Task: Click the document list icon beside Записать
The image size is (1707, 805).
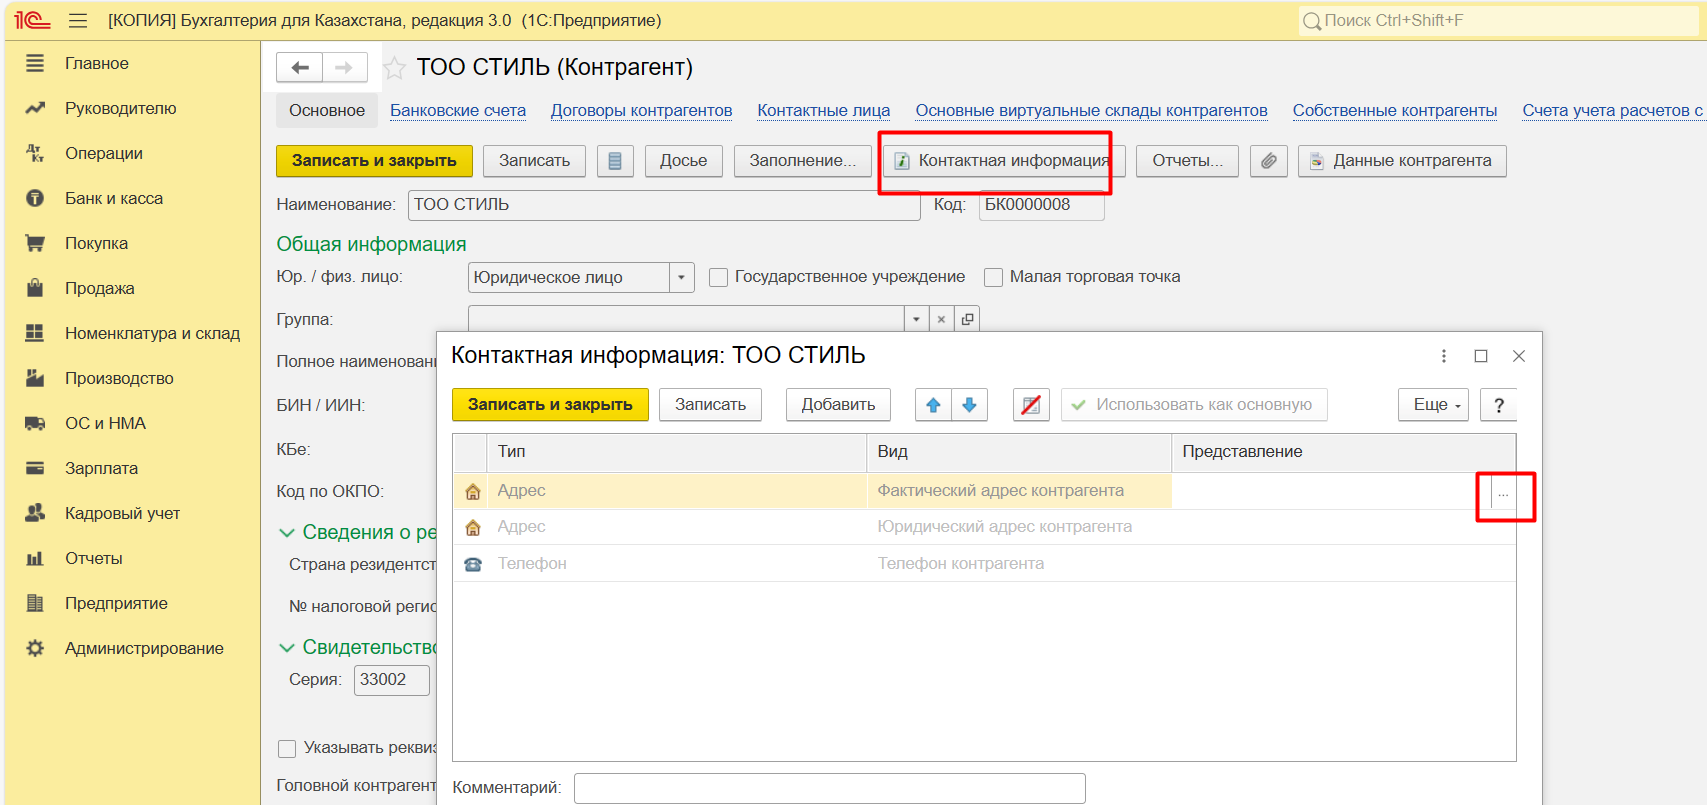Action: coord(615,161)
